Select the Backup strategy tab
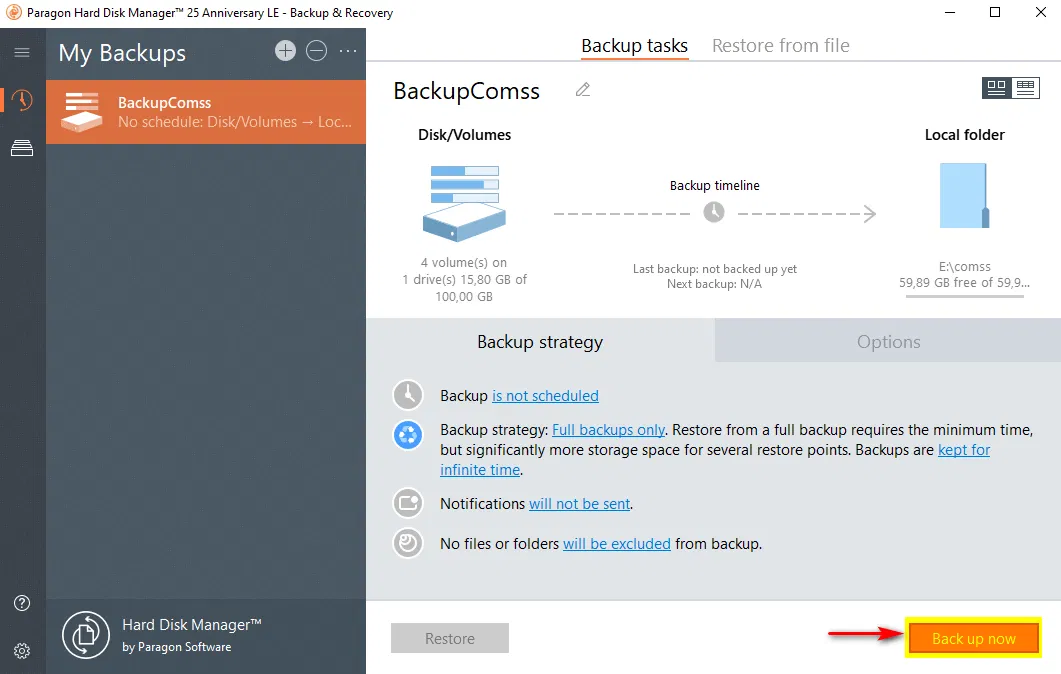This screenshot has height=674, width=1061. point(540,341)
